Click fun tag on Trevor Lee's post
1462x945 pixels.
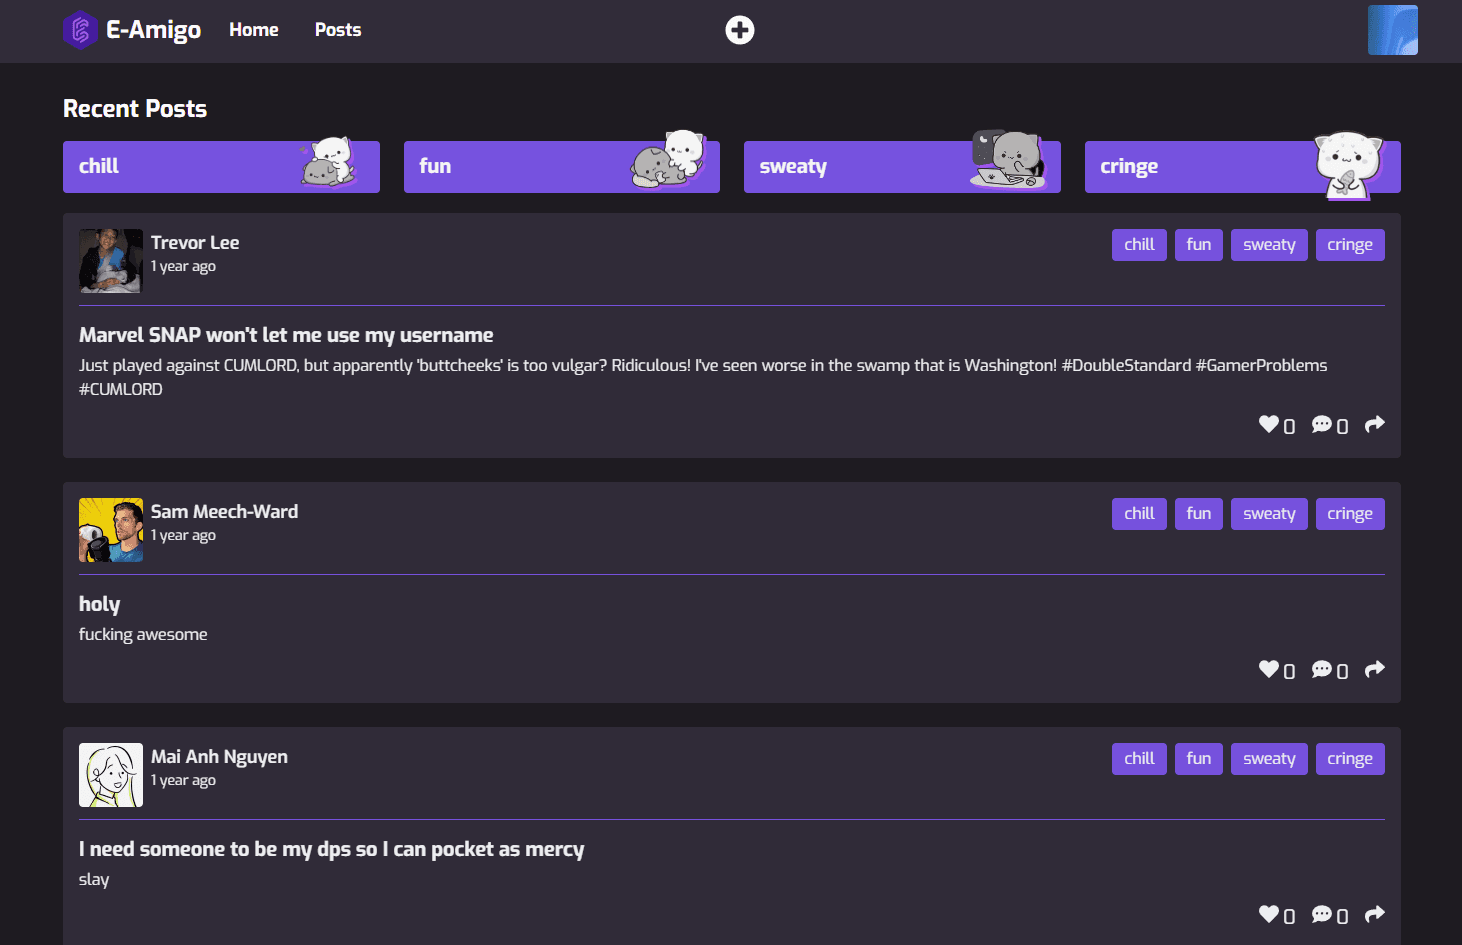1198,245
